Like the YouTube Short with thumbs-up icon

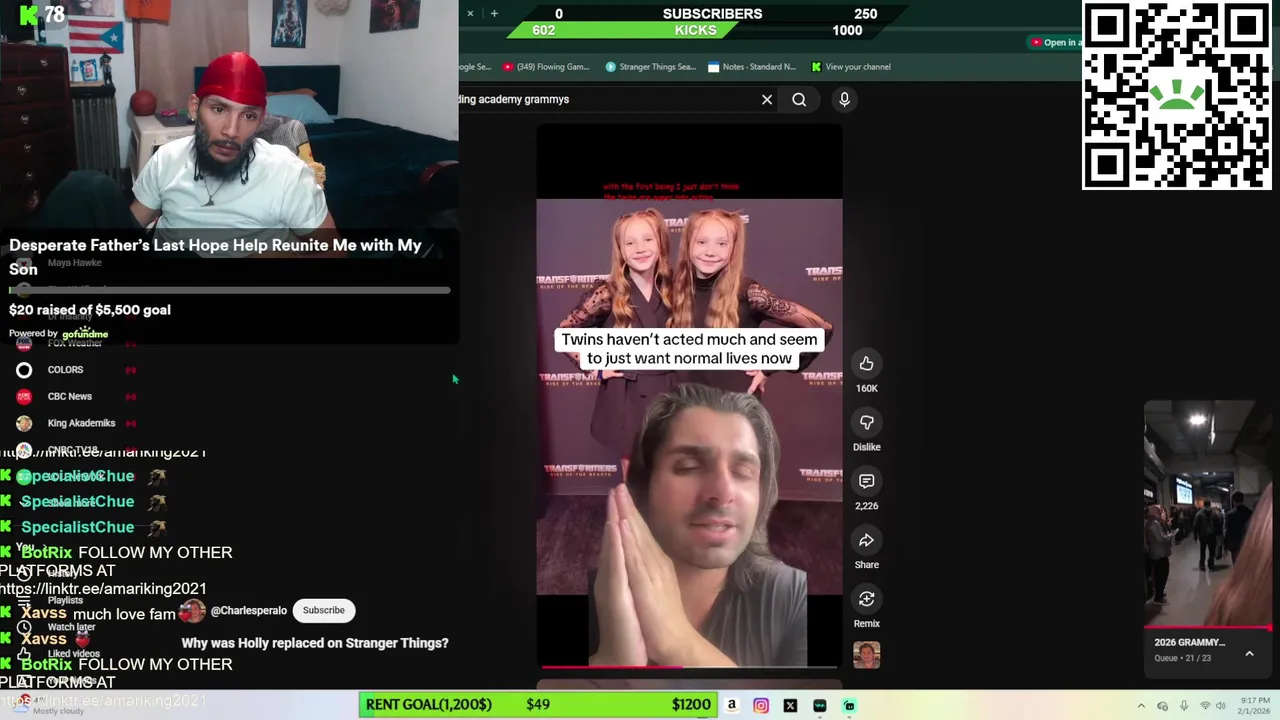pos(866,364)
